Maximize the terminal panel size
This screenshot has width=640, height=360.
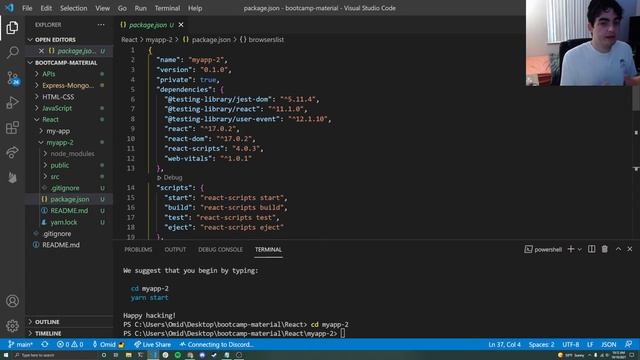click(x=618, y=249)
